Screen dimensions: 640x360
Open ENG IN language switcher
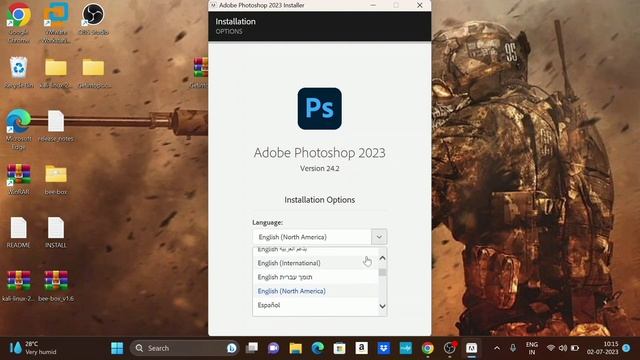(532, 348)
